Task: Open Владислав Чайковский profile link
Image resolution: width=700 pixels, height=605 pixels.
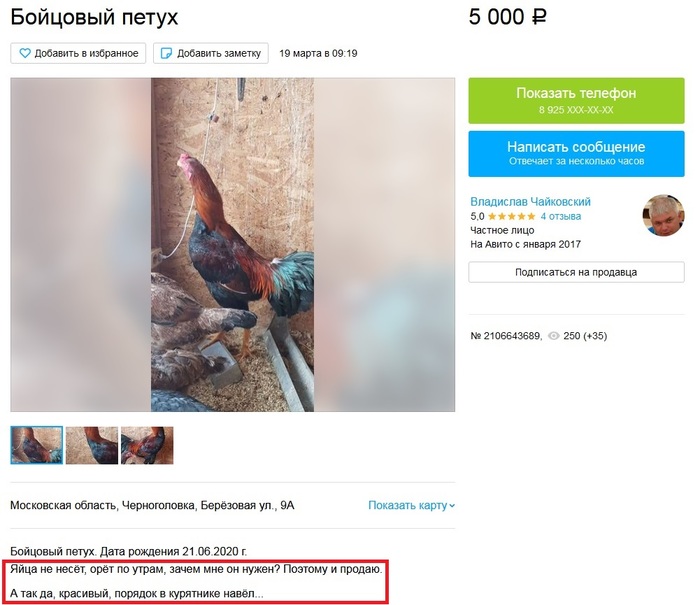Action: (530, 202)
